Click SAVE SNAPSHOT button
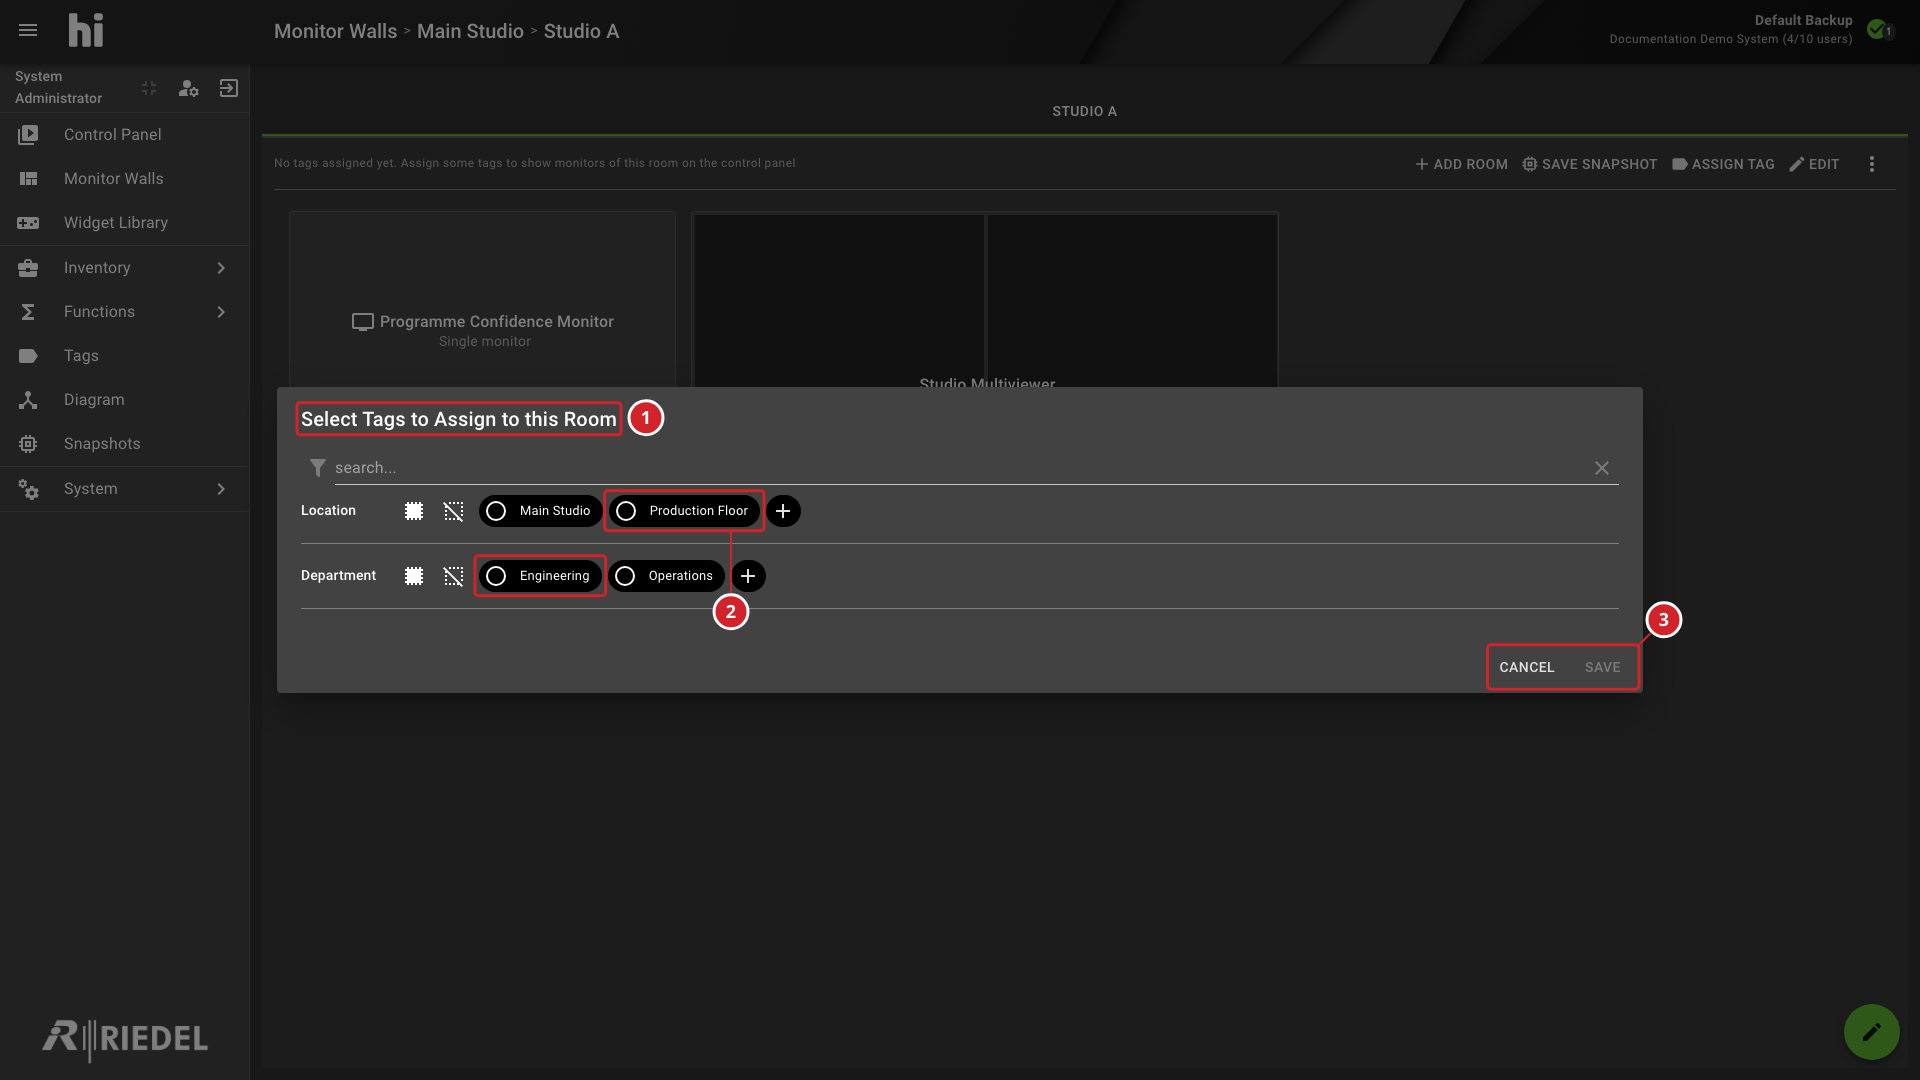 pos(1589,164)
